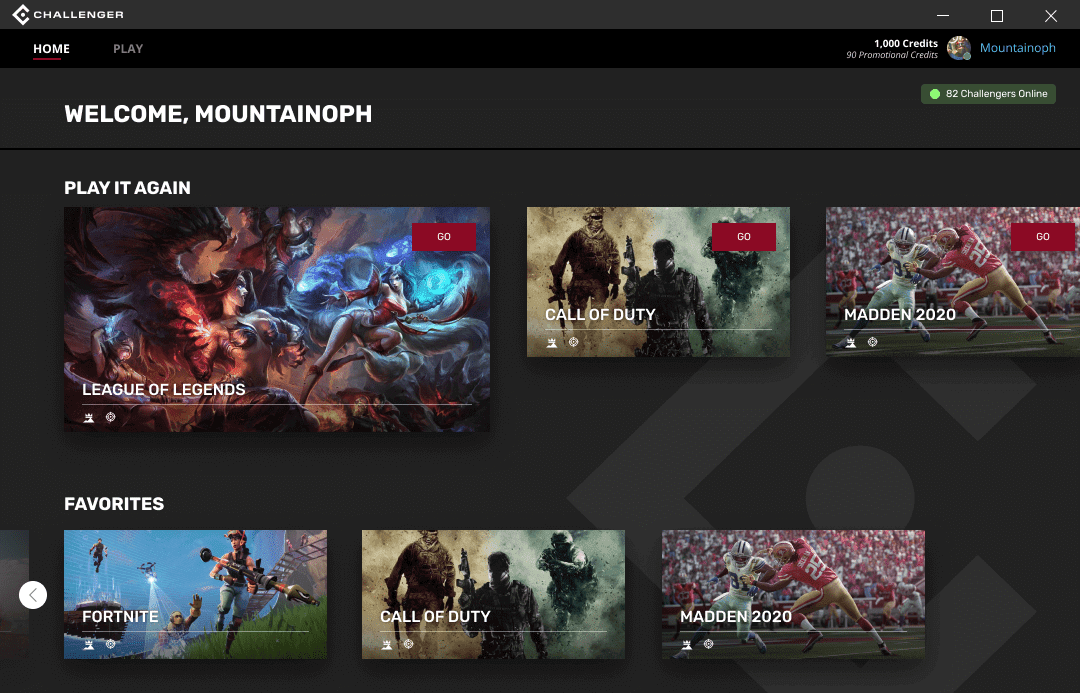1080x693 pixels.
Task: Click the target icon under League of Legends
Action: [x=110, y=417]
